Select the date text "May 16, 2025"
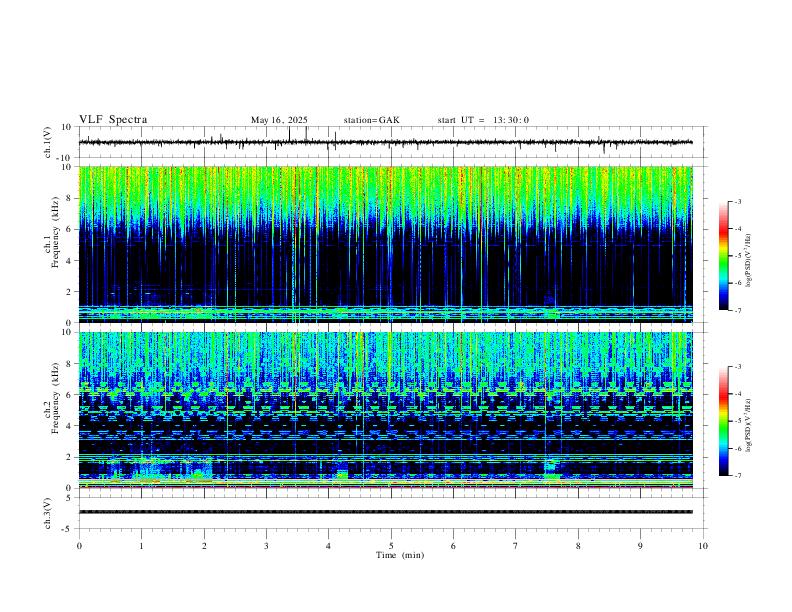The image size is (792, 612). [x=279, y=120]
